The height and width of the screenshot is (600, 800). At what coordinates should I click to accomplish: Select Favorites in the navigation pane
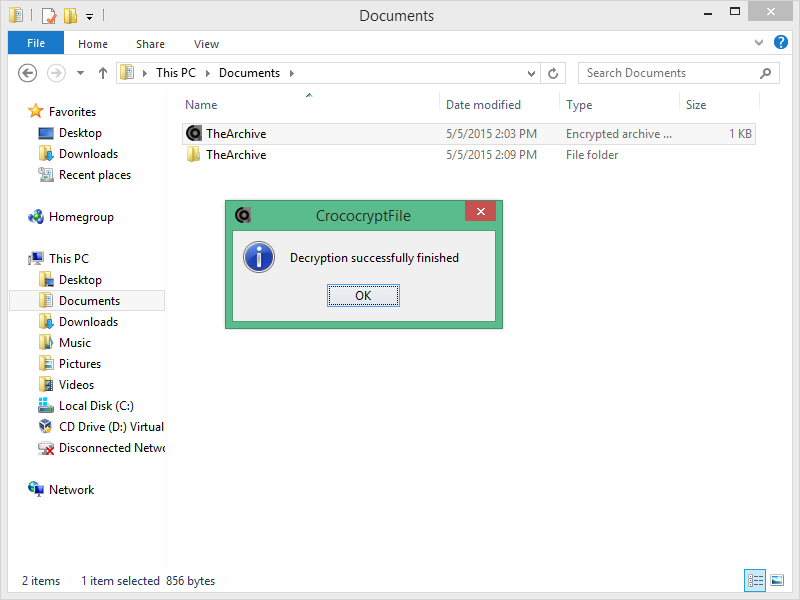pyautogui.click(x=72, y=112)
